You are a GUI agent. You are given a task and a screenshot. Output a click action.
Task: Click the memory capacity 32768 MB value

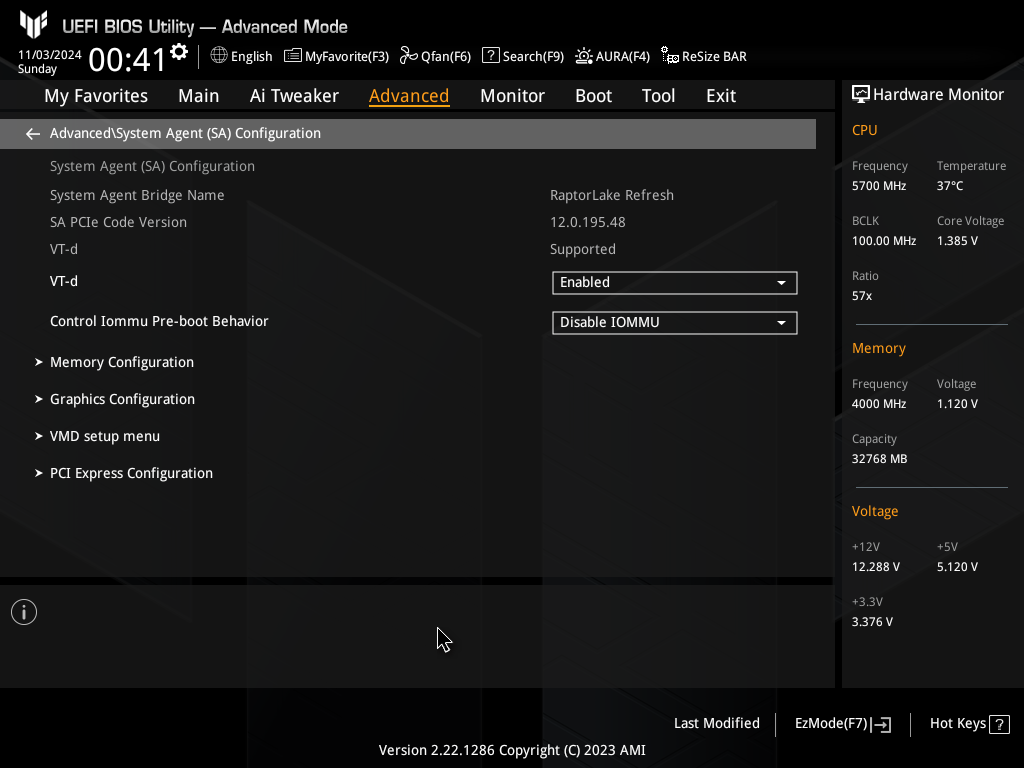click(x=880, y=459)
